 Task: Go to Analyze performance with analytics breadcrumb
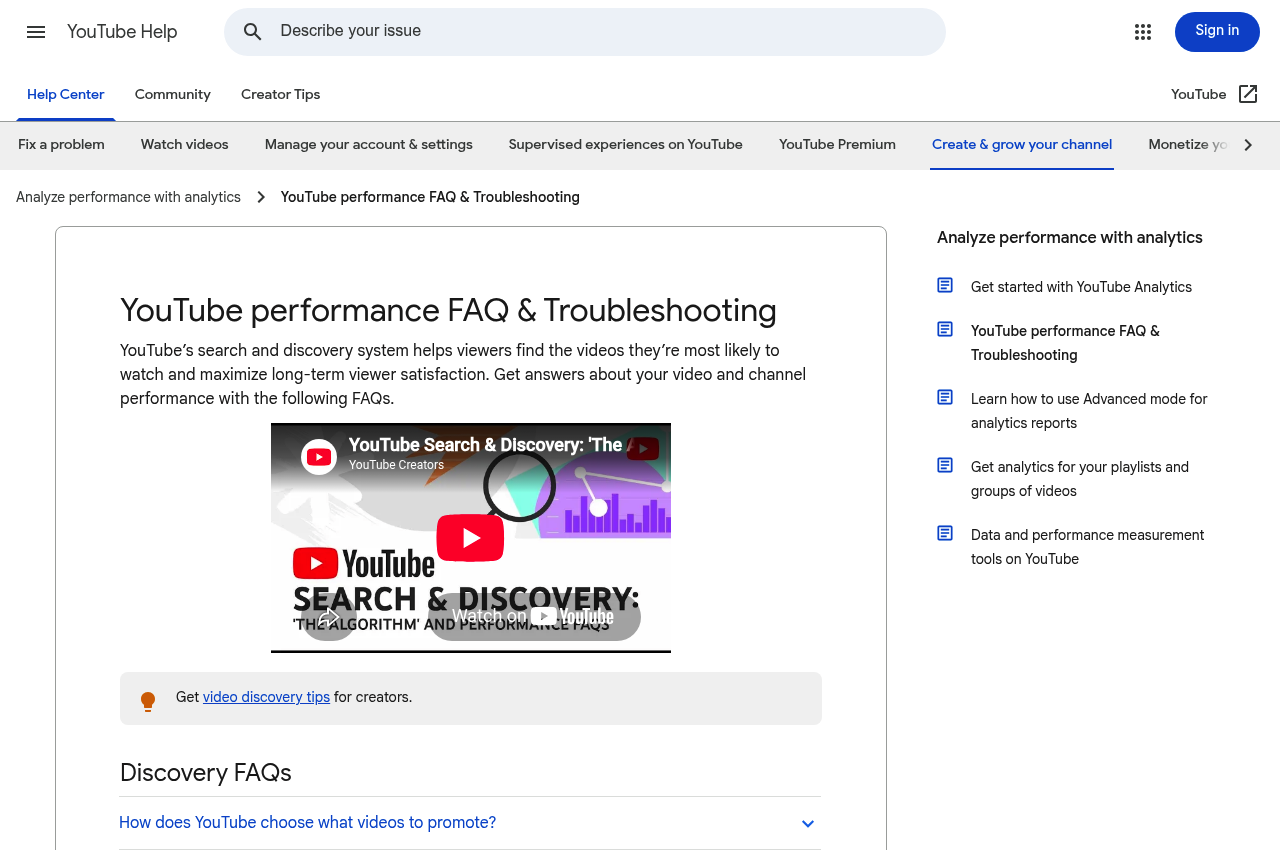pos(128,197)
